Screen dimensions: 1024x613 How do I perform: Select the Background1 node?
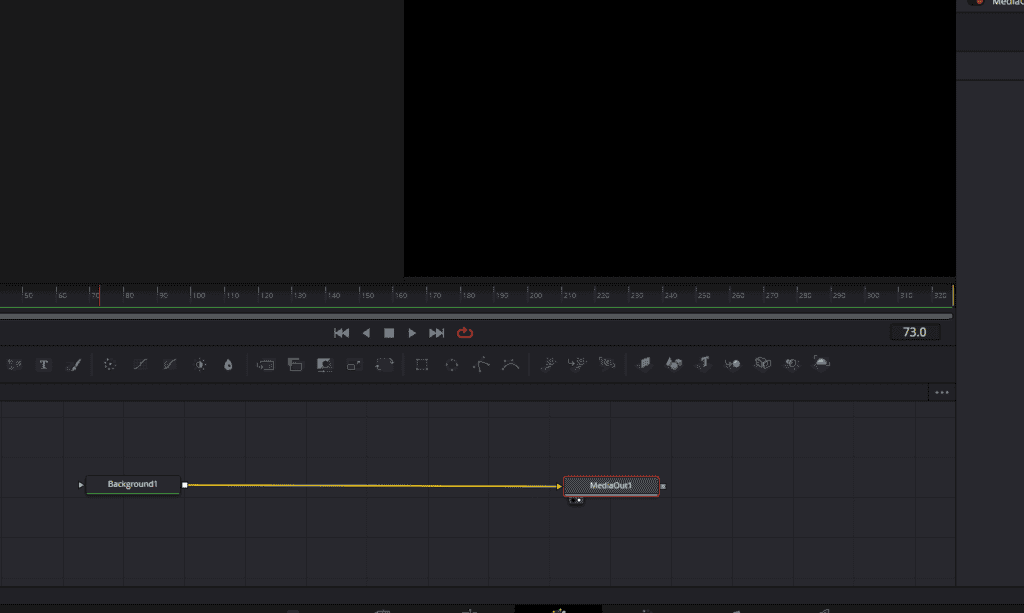[133, 484]
